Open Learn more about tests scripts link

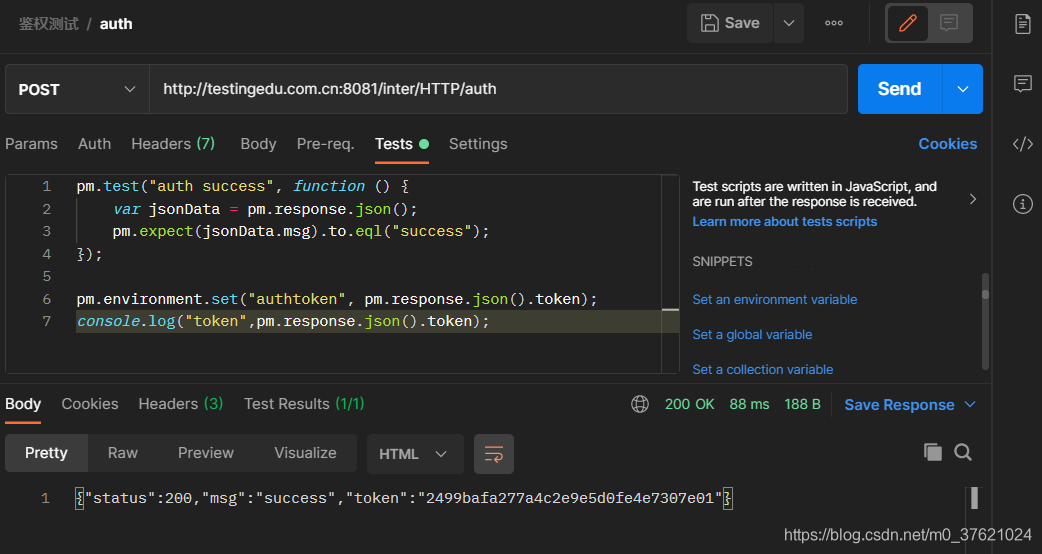pyautogui.click(x=784, y=222)
